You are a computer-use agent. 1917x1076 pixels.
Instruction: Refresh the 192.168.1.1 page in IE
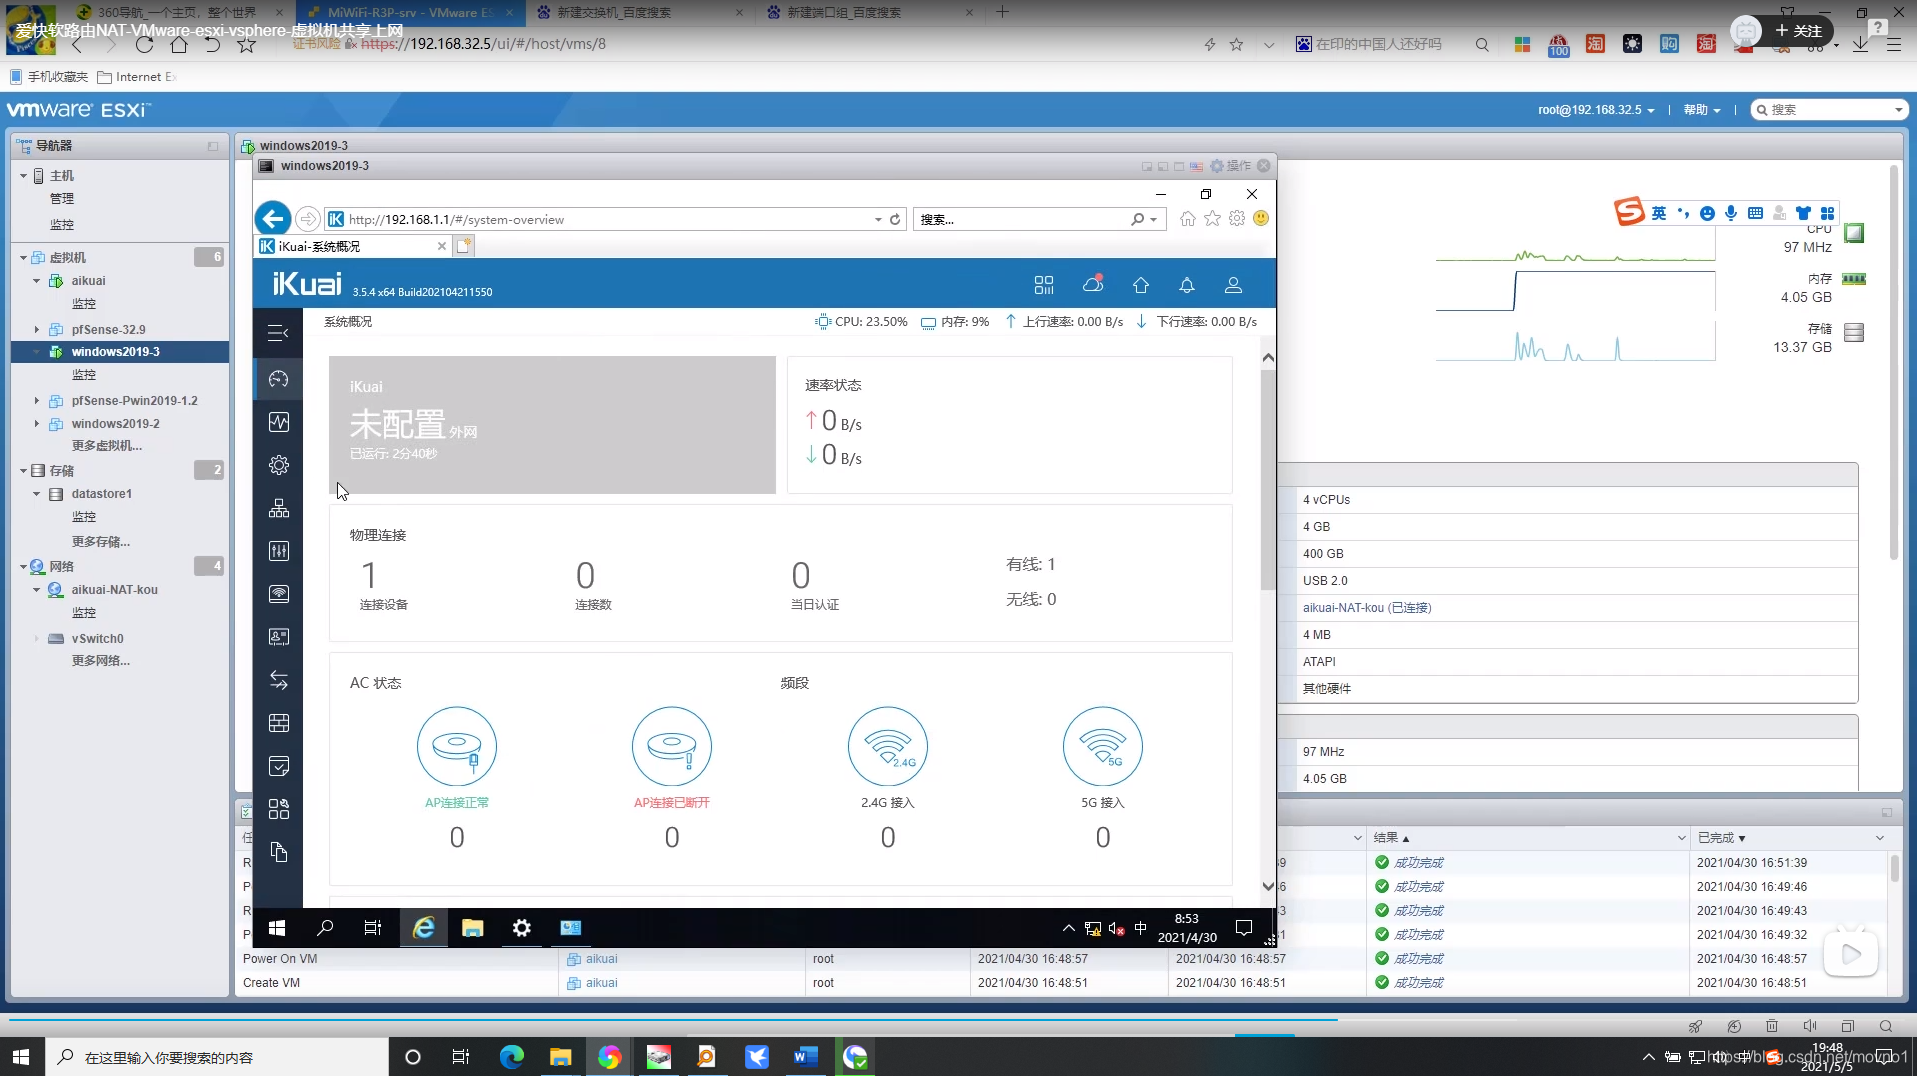pyautogui.click(x=895, y=219)
